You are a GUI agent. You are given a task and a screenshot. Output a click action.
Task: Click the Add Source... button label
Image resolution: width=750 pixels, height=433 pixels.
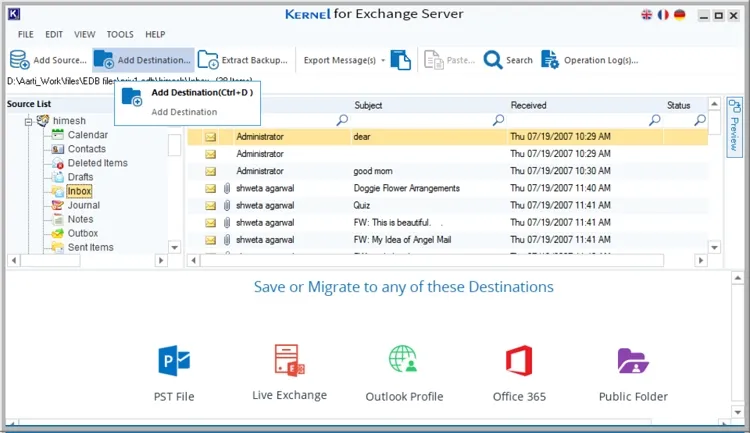point(60,60)
